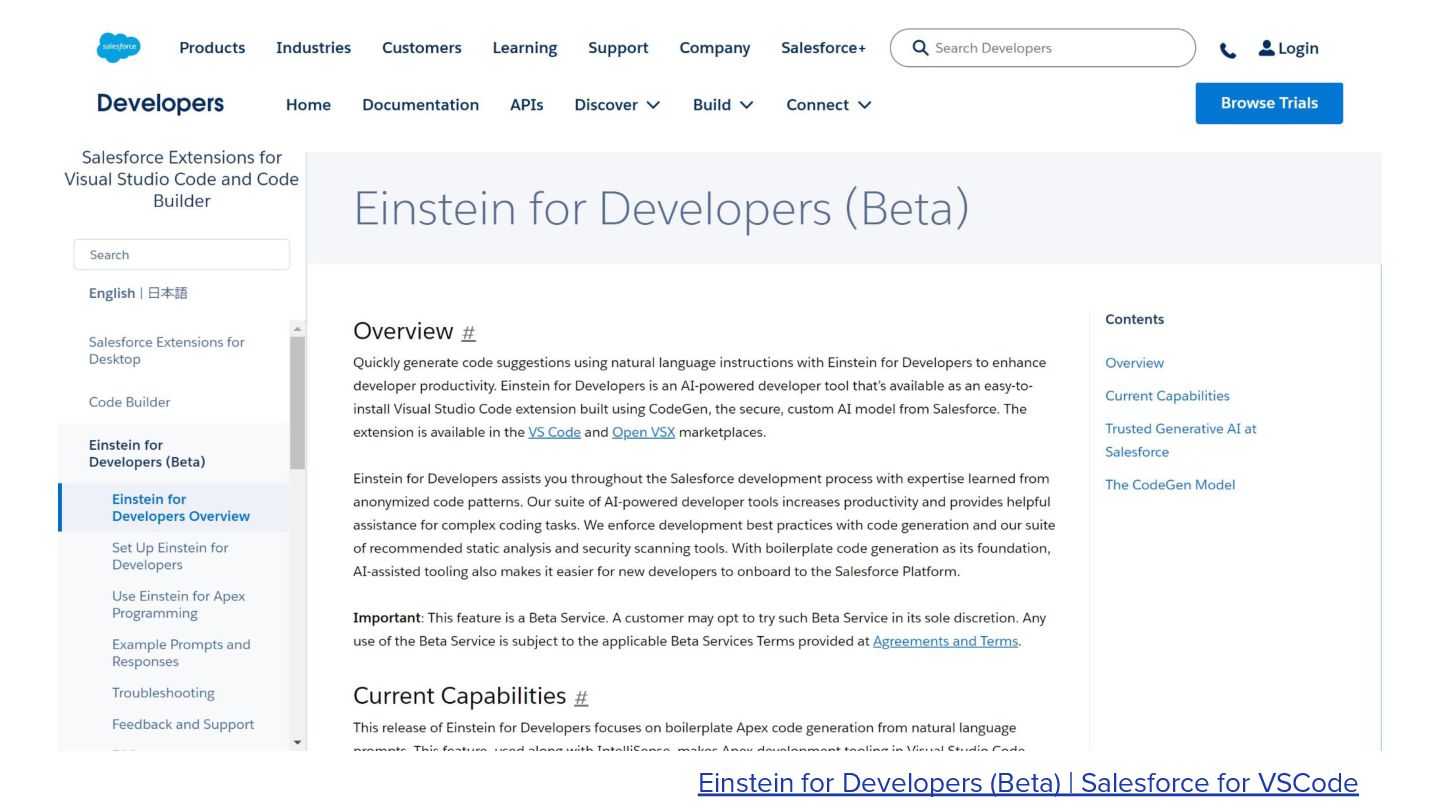Click the Einstein for Developers (Beta) page heading
Viewport: 1440px width, 810px height.
click(661, 208)
